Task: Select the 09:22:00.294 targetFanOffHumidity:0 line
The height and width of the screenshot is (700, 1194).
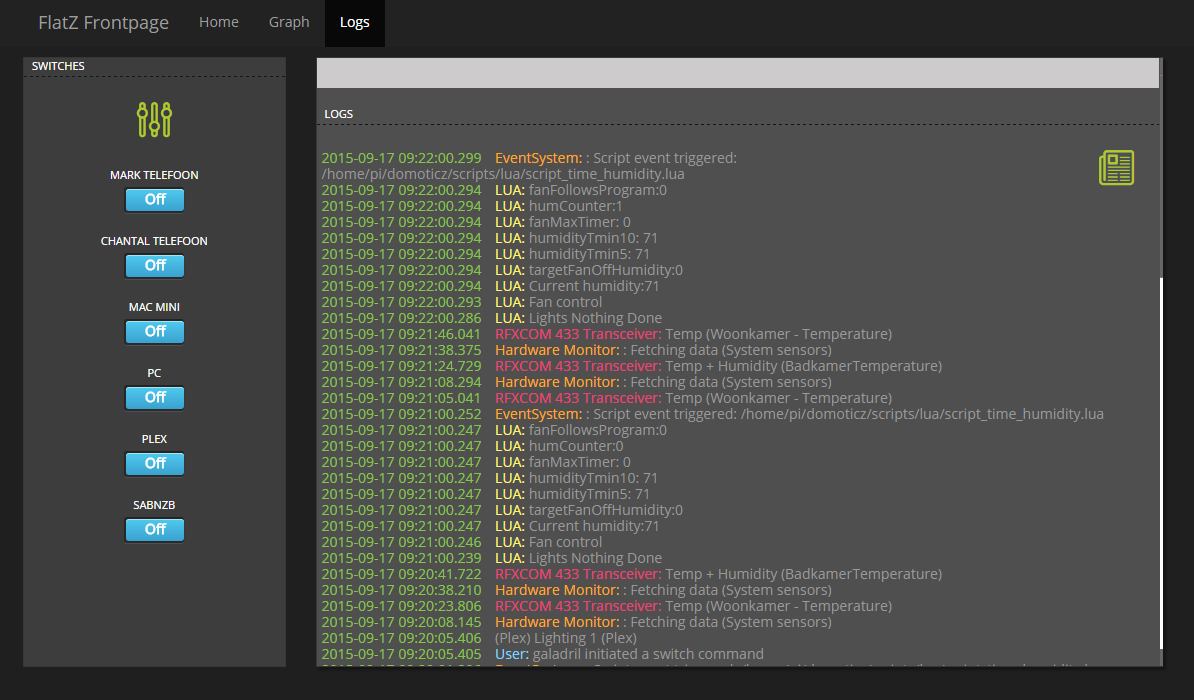Action: tap(502, 270)
